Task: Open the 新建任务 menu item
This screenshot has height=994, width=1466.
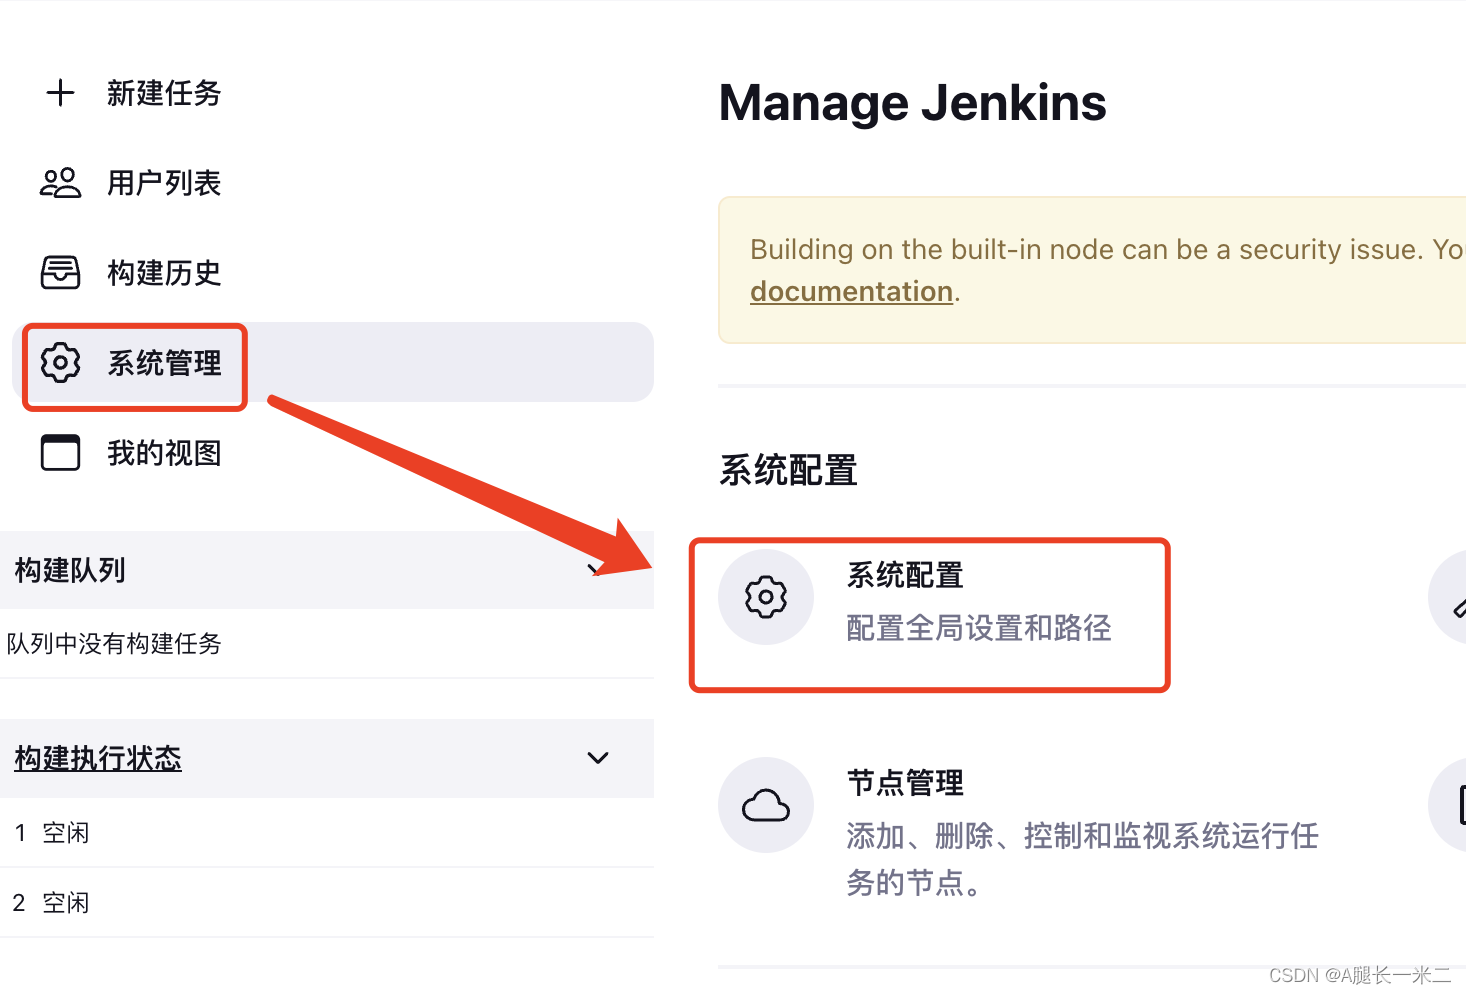Action: (164, 93)
